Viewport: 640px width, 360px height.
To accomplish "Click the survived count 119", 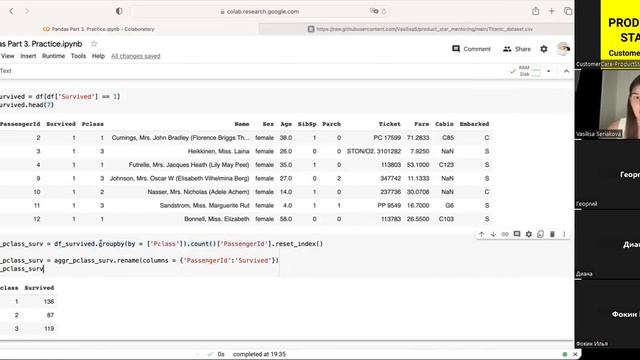I will click(x=49, y=329).
